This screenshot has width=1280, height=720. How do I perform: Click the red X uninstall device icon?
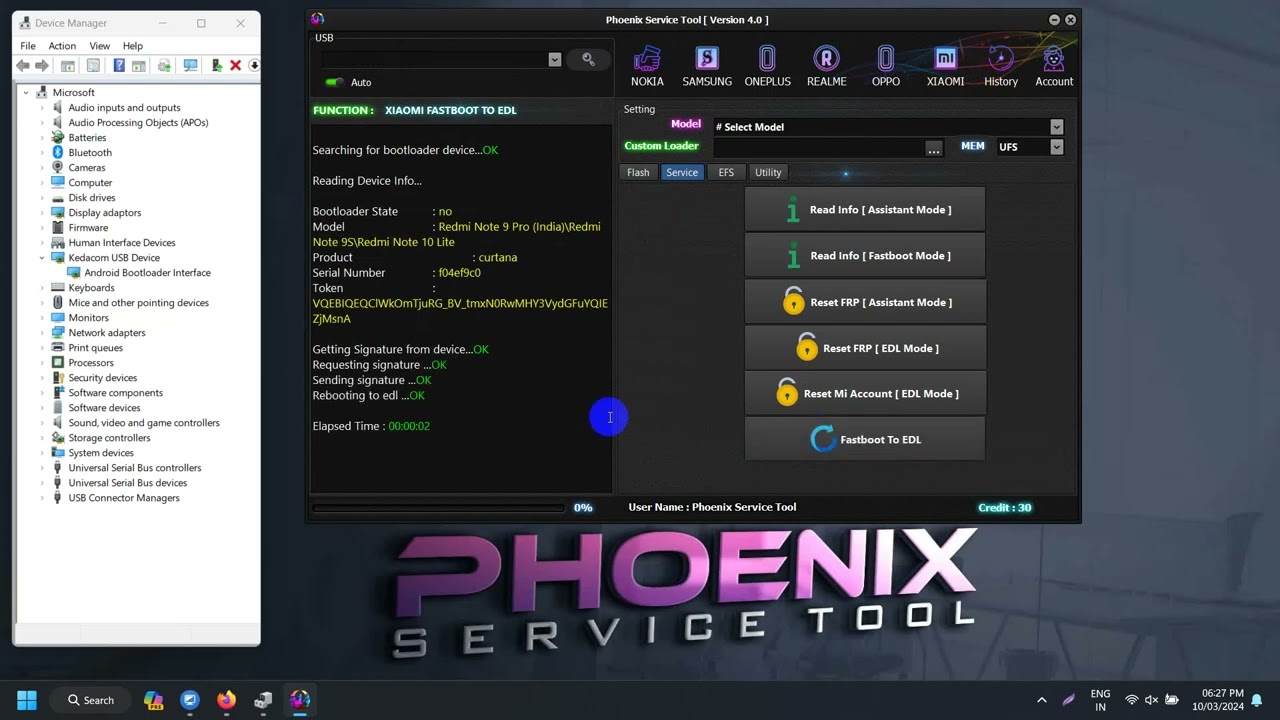(x=236, y=66)
